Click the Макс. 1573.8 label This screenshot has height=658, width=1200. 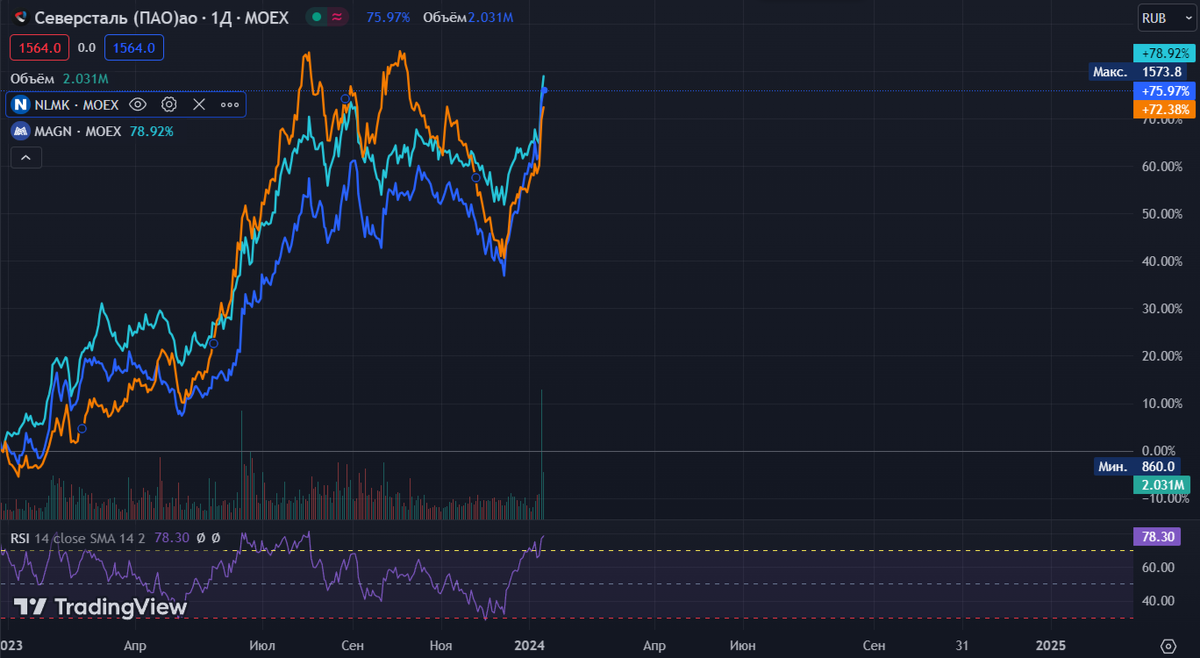pos(1137,72)
